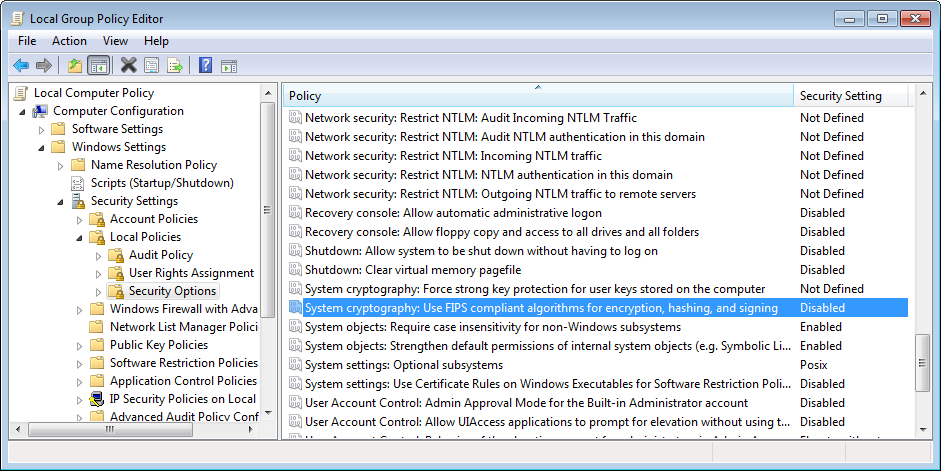
Task: Click the Delete X icon in toolbar
Action: (x=128, y=66)
